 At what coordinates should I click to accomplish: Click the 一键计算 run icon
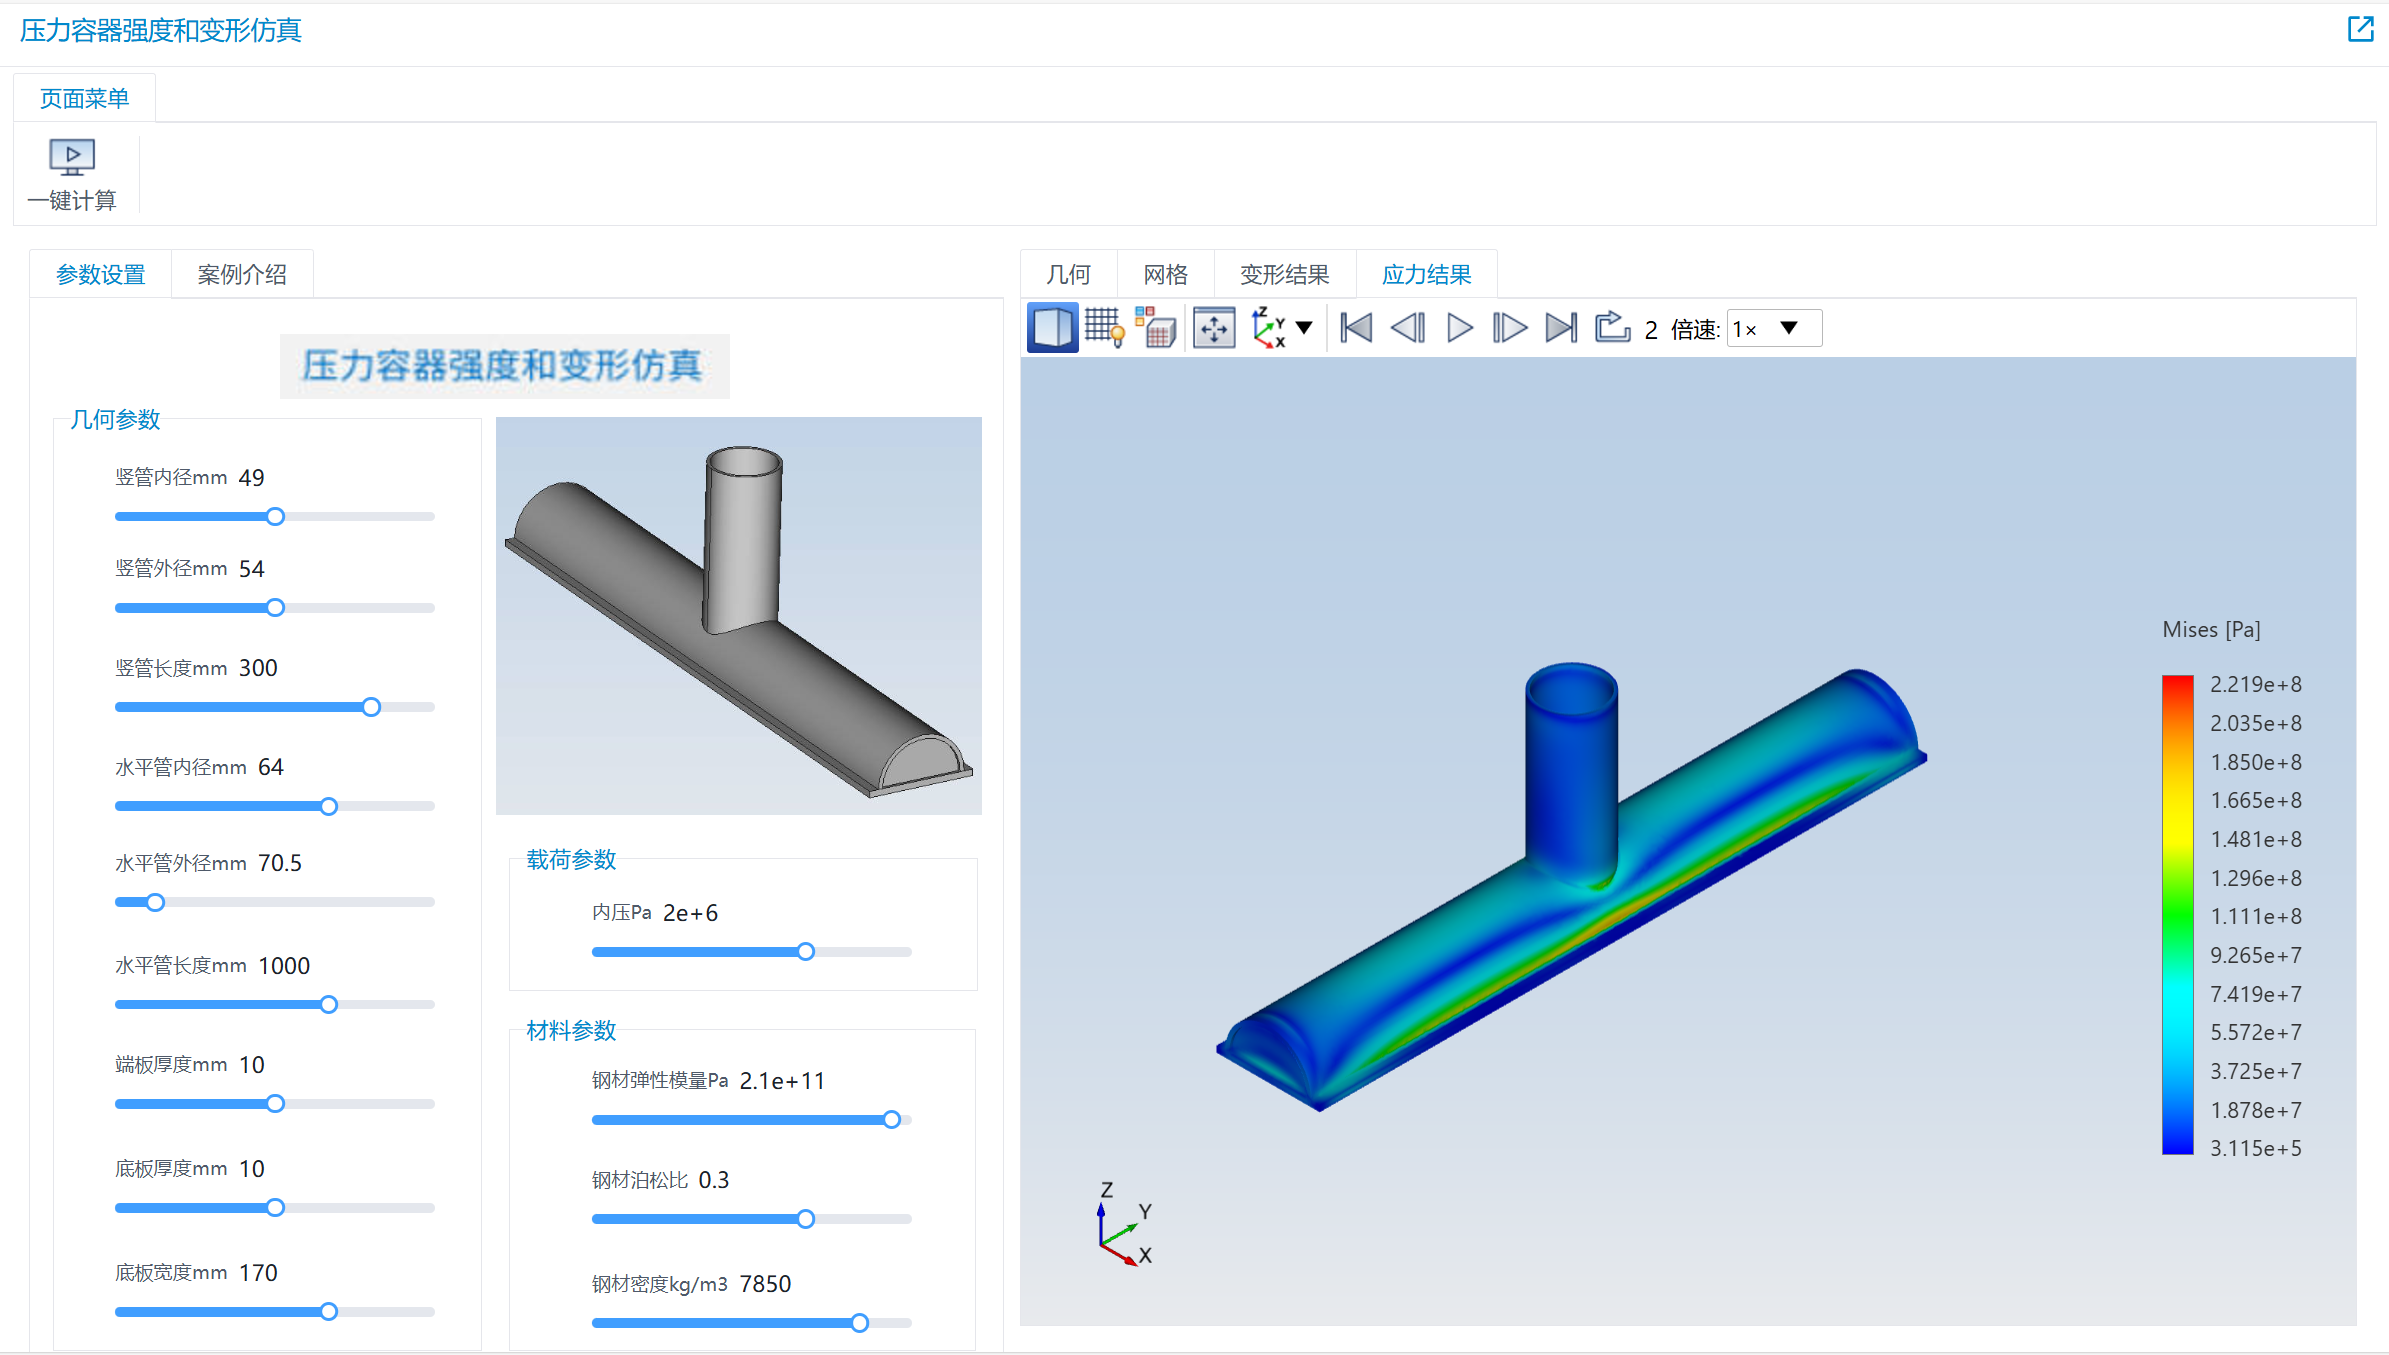tap(72, 157)
